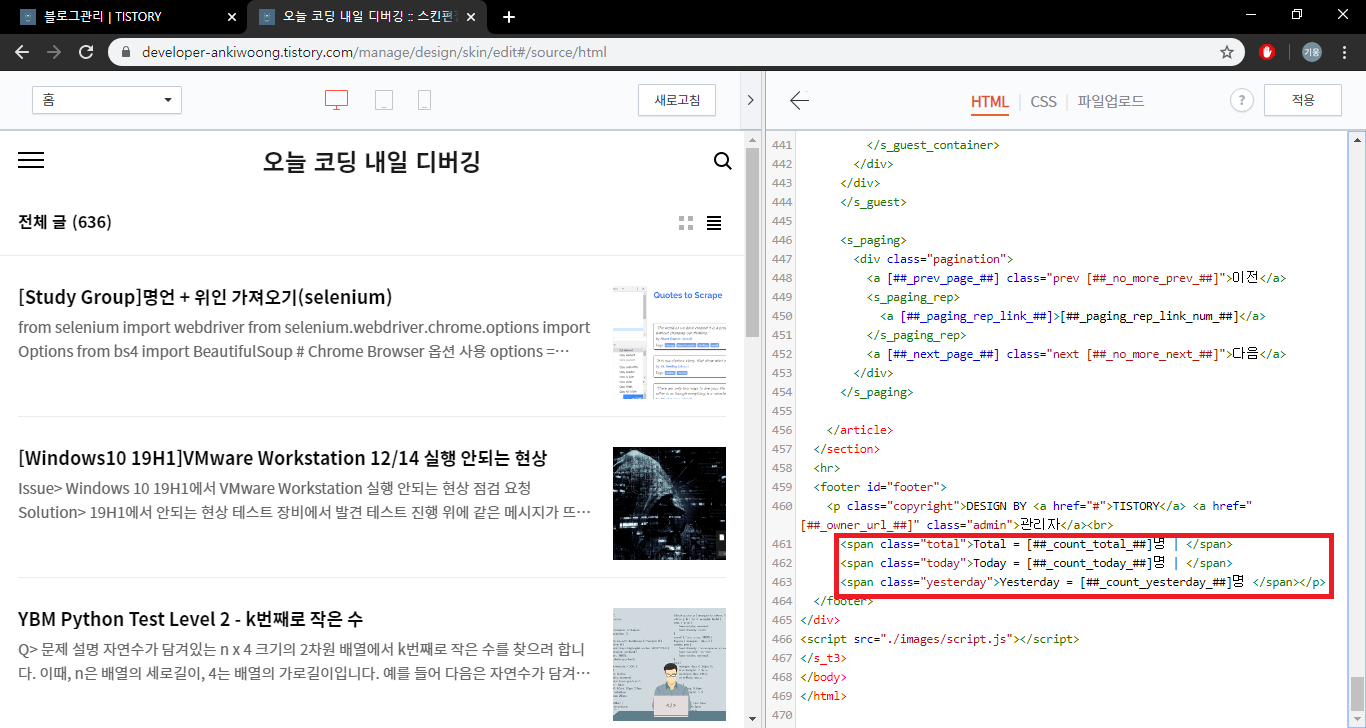Select the tablet preview icon

coord(384,100)
